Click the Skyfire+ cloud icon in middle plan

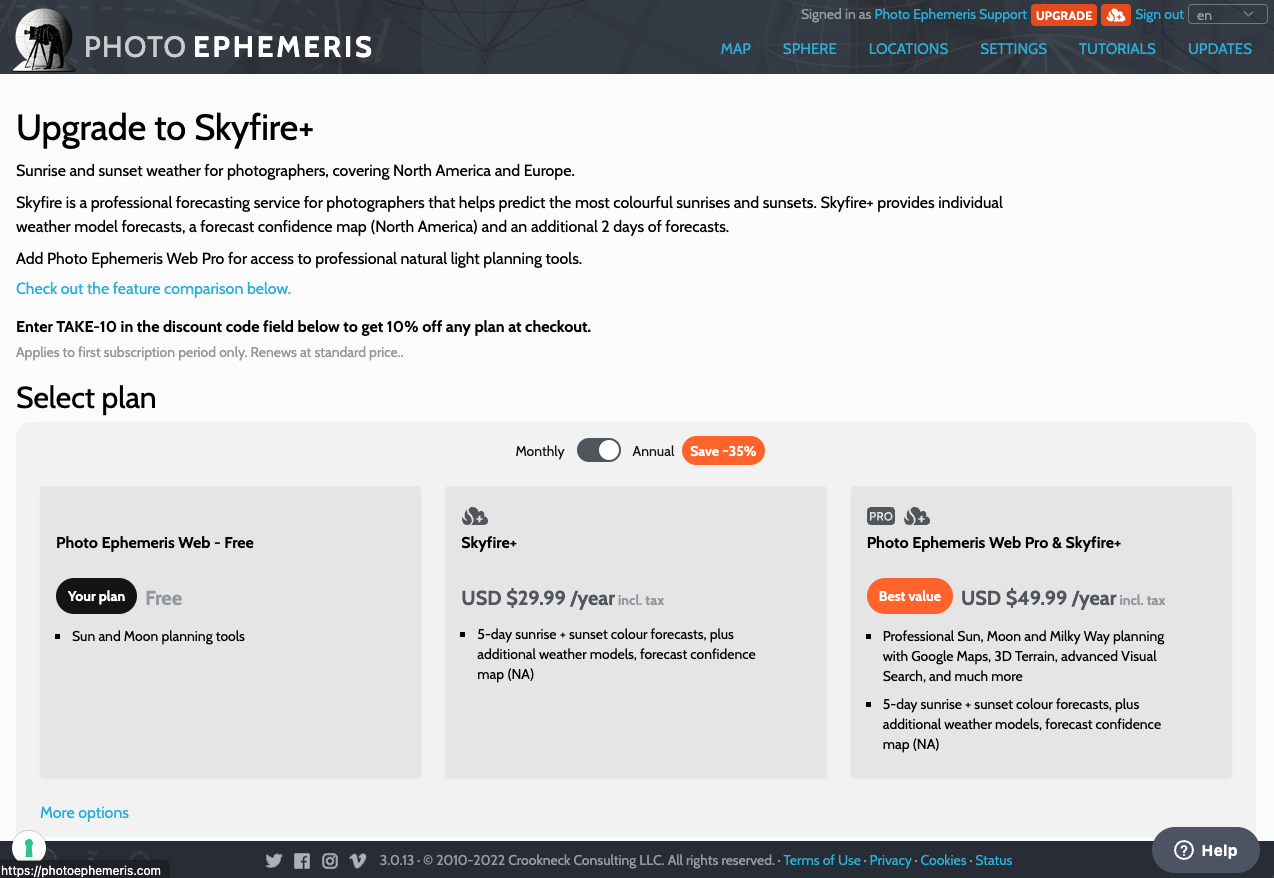coord(474,516)
